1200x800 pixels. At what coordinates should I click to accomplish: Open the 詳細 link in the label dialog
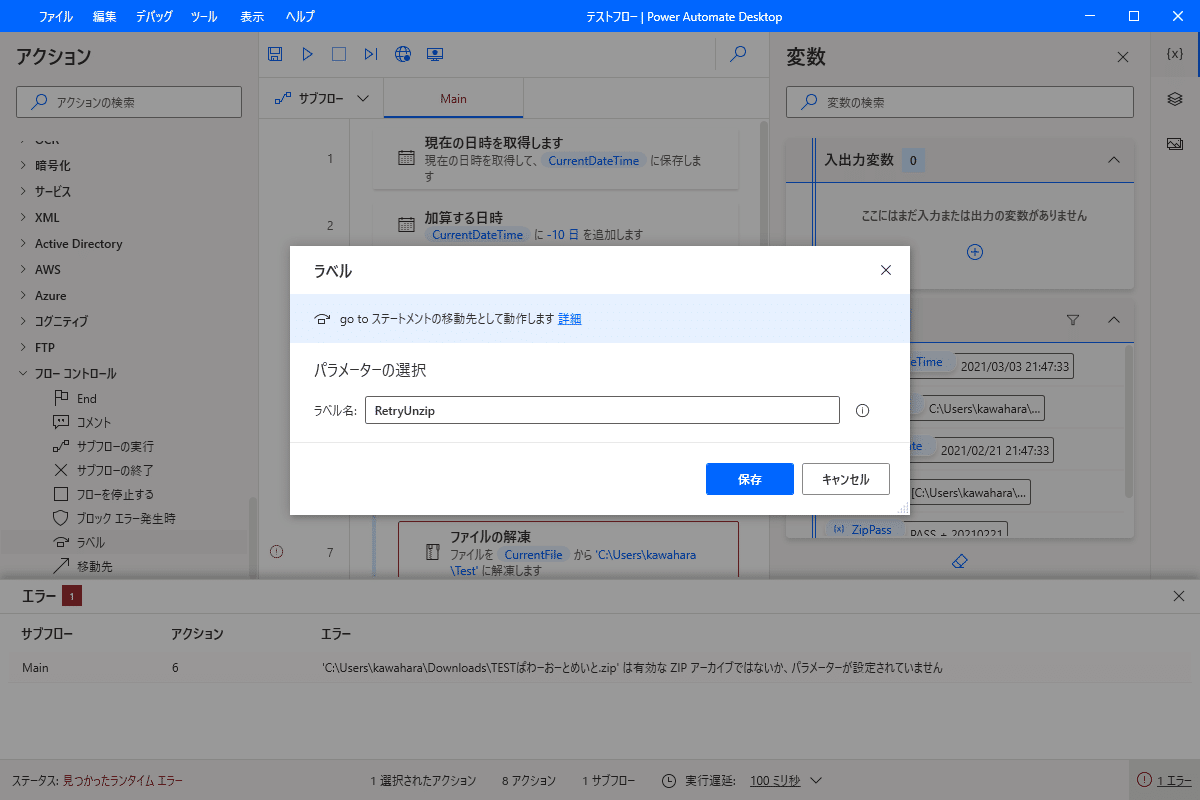coord(569,317)
